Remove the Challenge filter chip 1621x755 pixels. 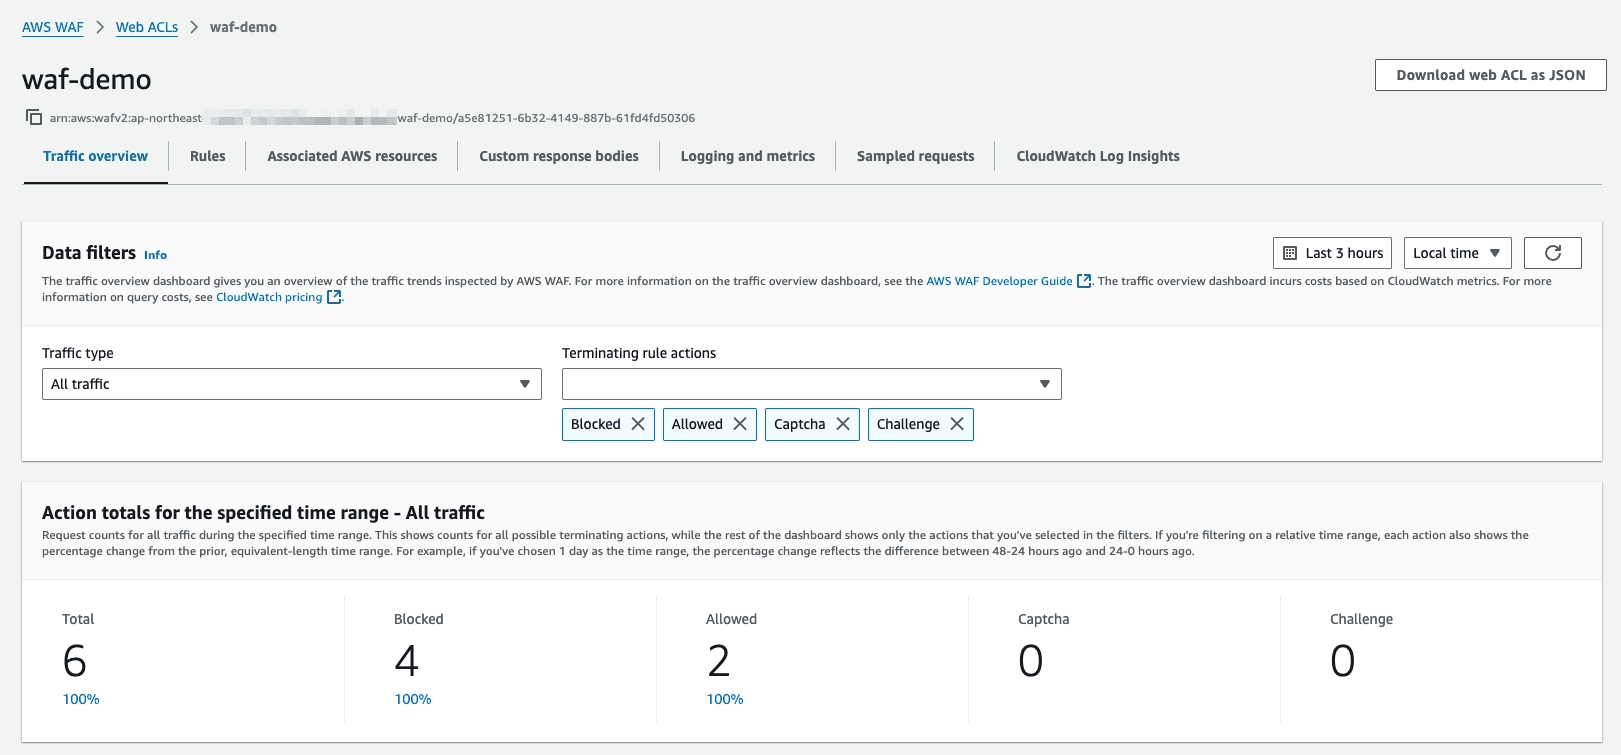957,424
